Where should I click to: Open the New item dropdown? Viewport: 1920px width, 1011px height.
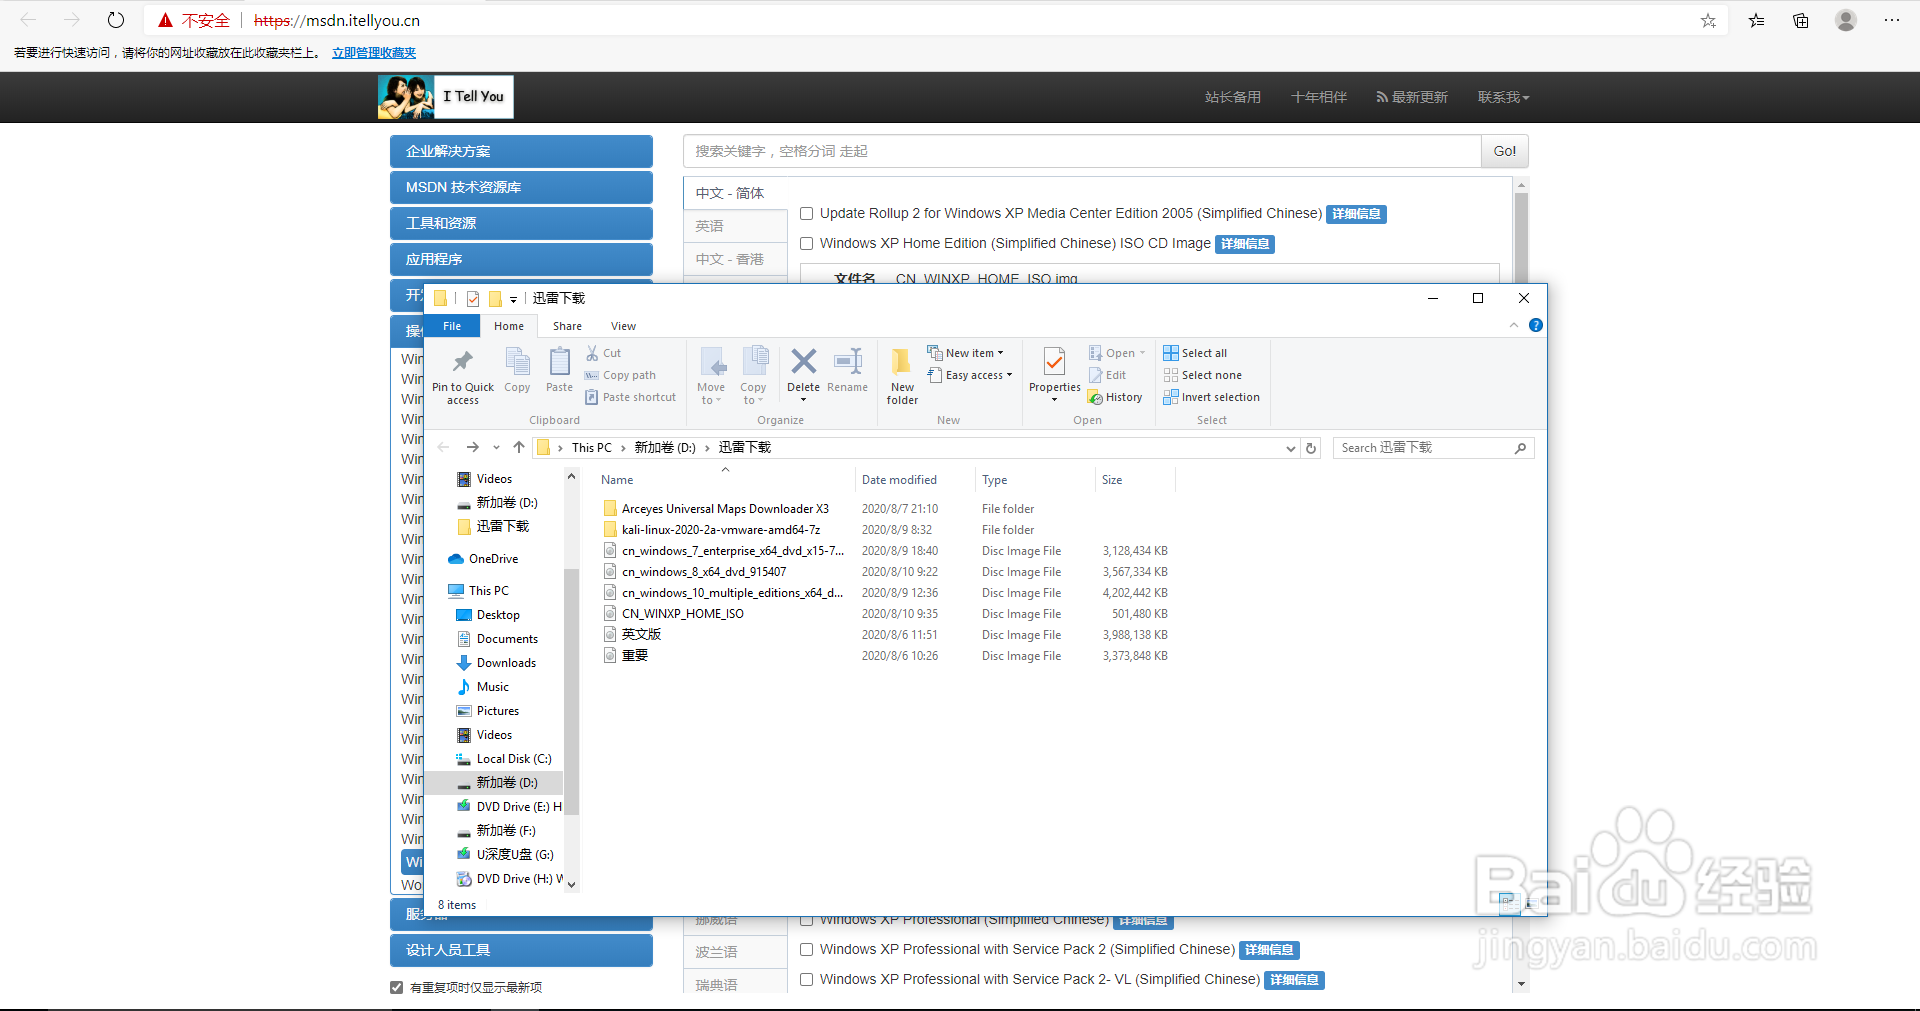pyautogui.click(x=965, y=353)
